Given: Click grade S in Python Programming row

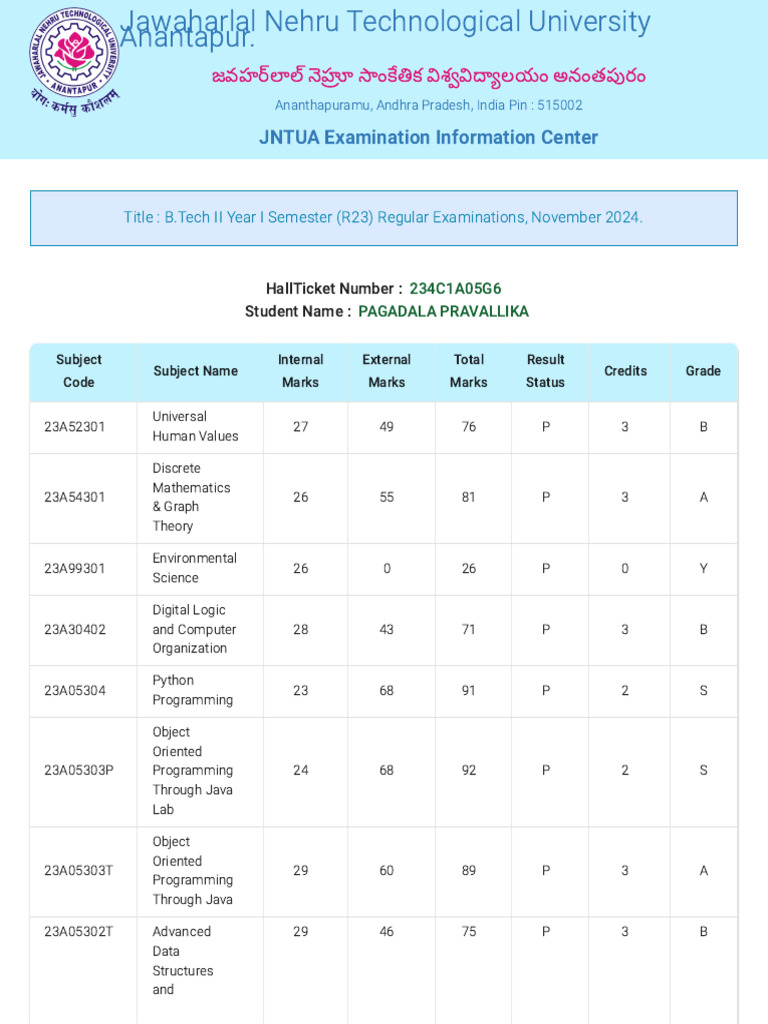Looking at the screenshot, I should tap(703, 691).
